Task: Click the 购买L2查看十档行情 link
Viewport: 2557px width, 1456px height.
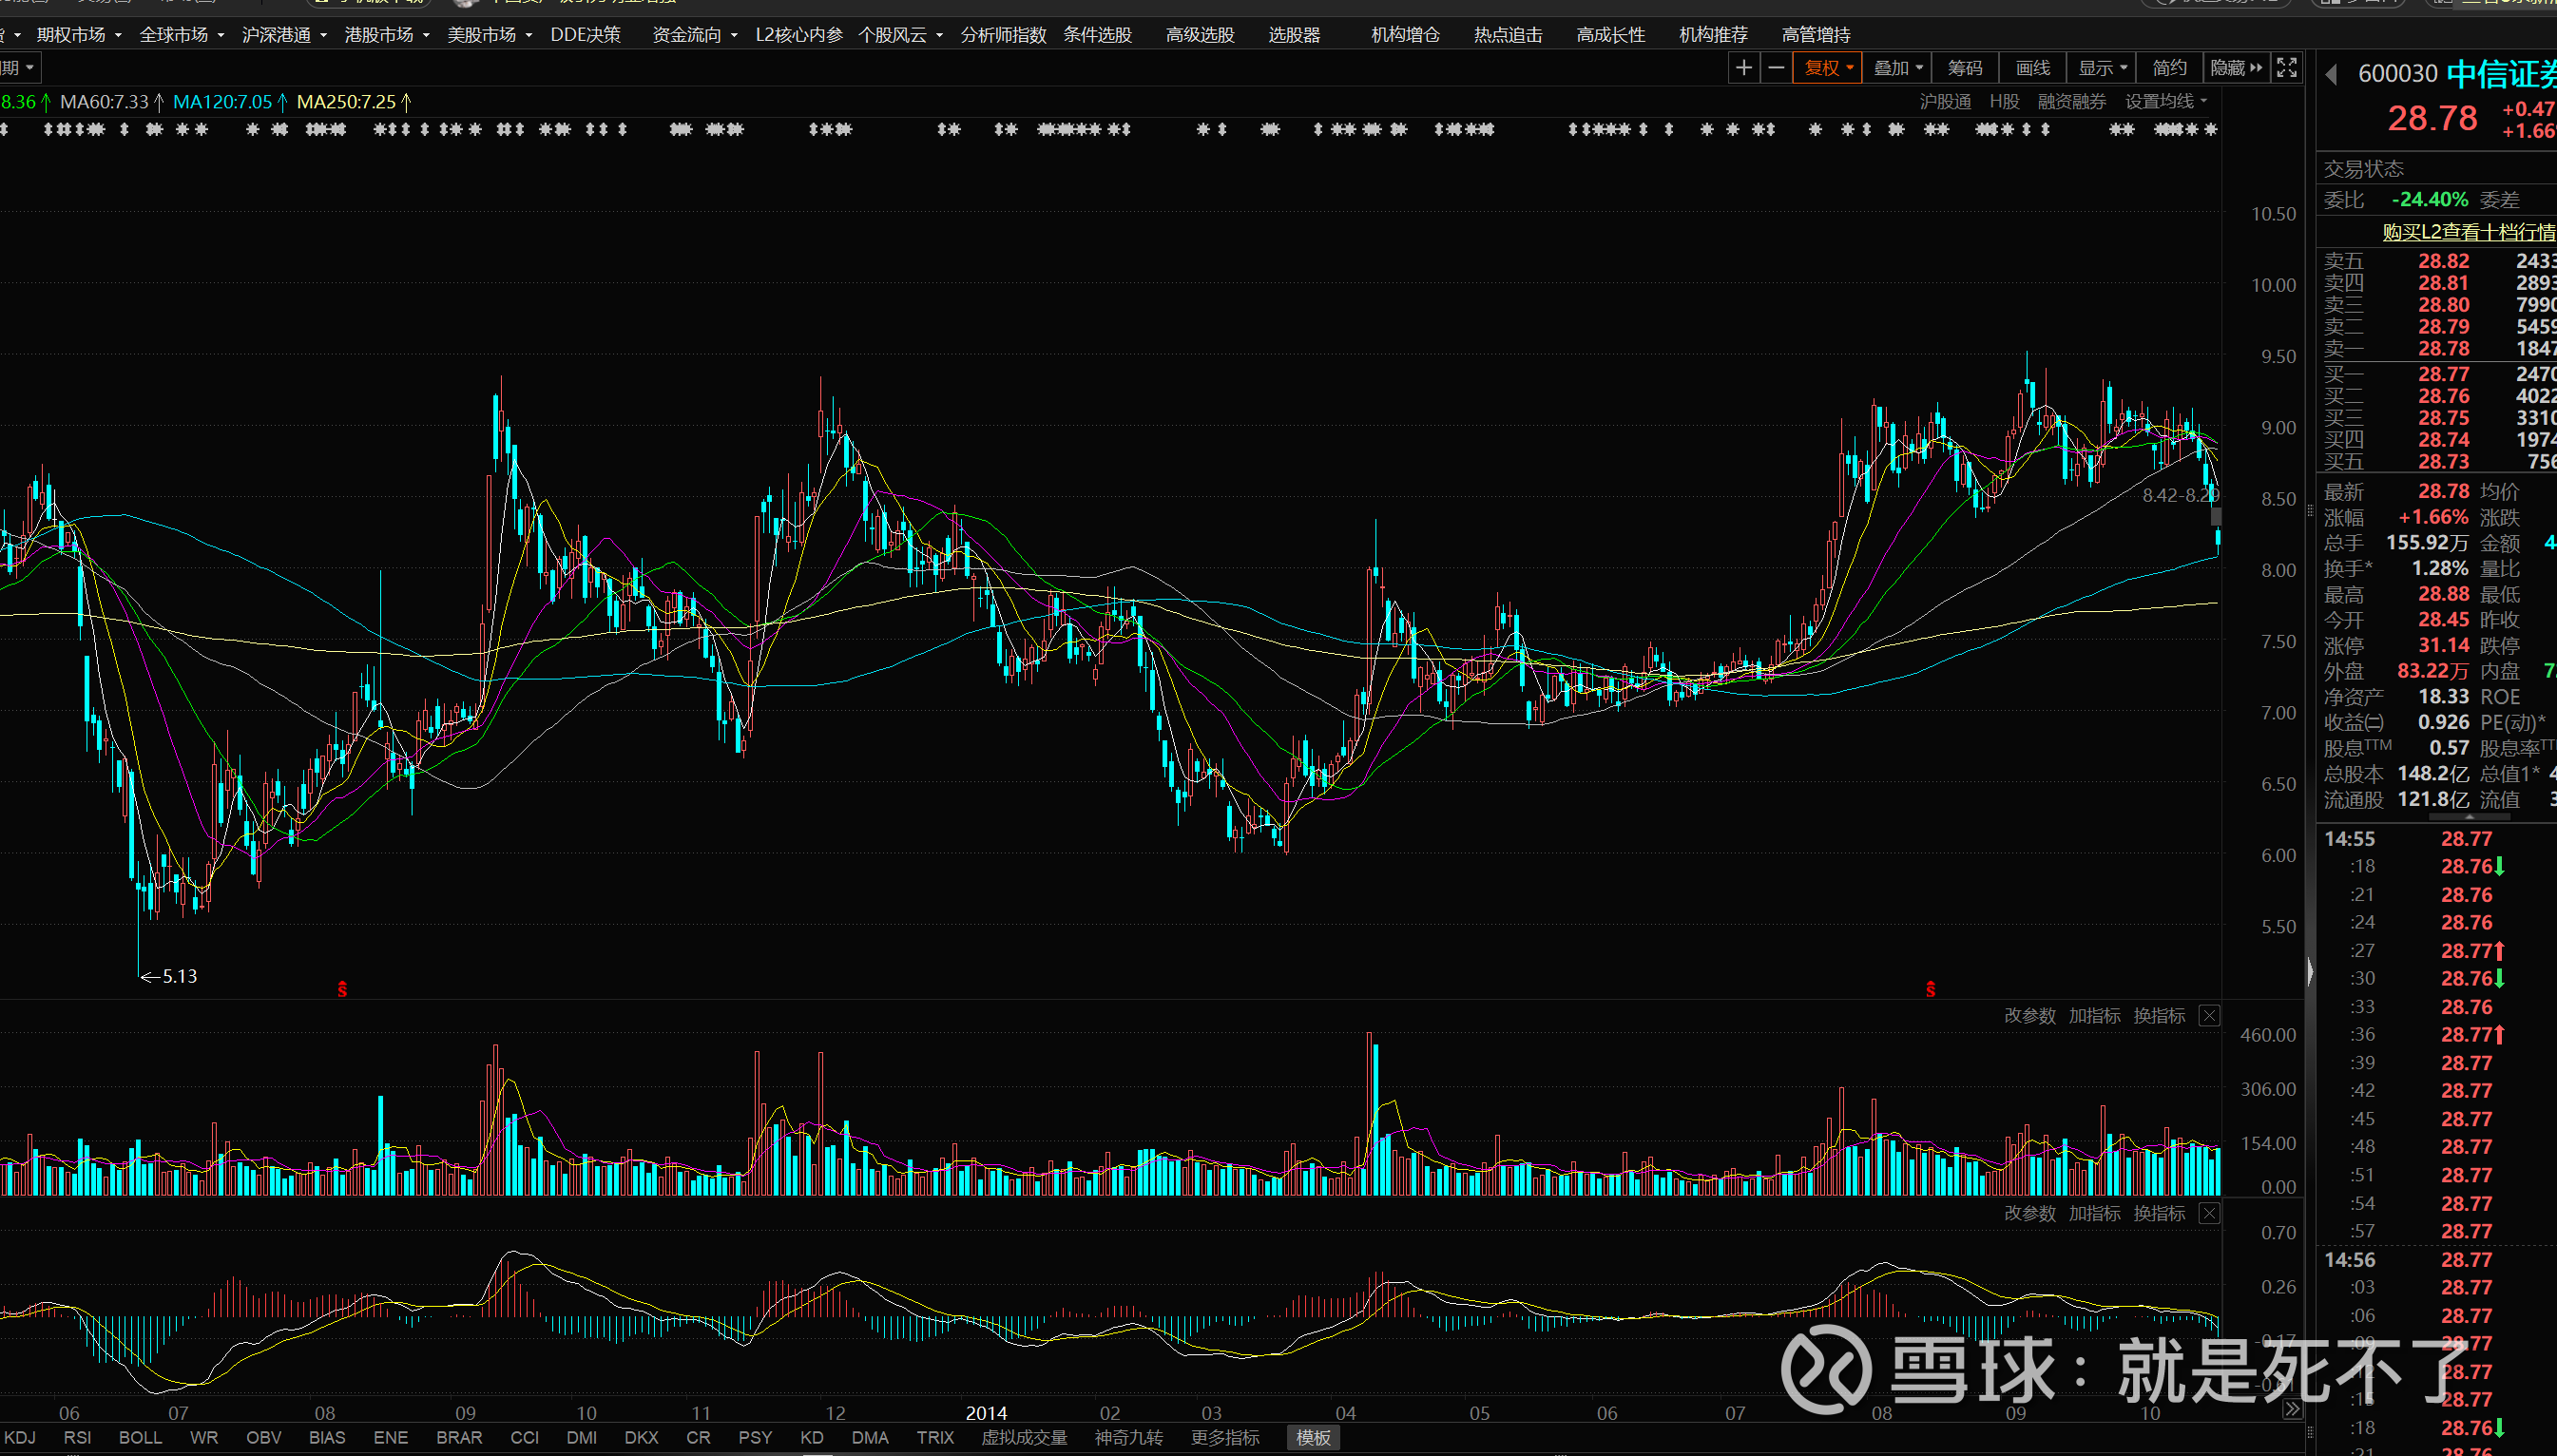Action: point(2467,232)
